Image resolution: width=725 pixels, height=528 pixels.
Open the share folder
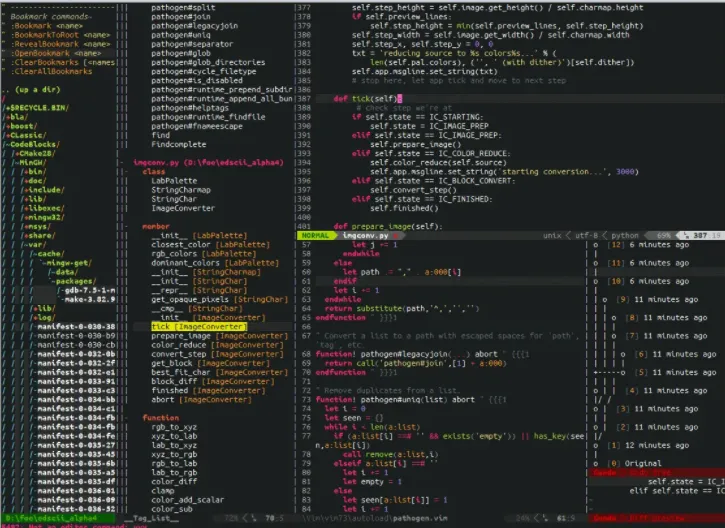(x=39, y=235)
